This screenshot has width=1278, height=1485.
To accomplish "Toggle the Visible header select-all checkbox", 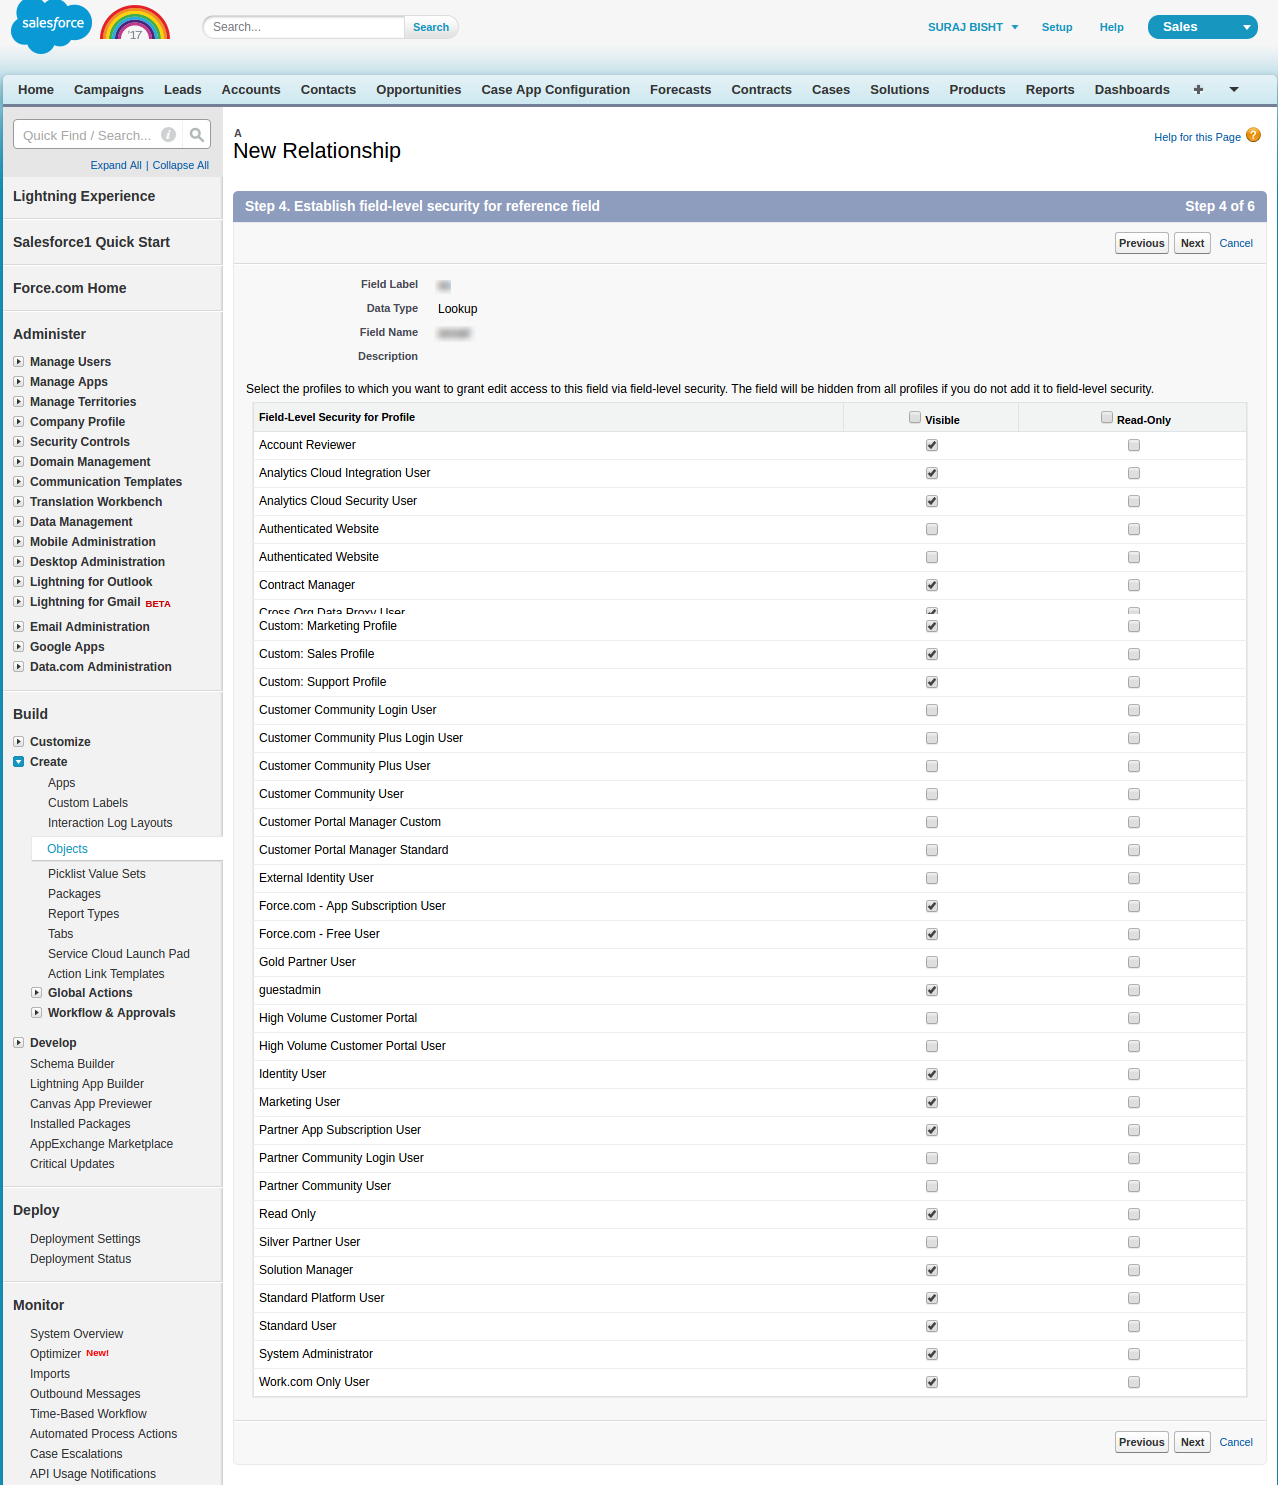I will point(915,418).
